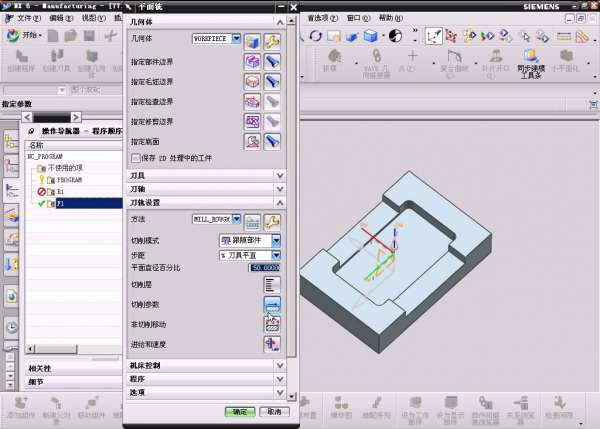
Task: Click the wrench icon beside WORKPIECE geometry
Action: (x=272, y=39)
